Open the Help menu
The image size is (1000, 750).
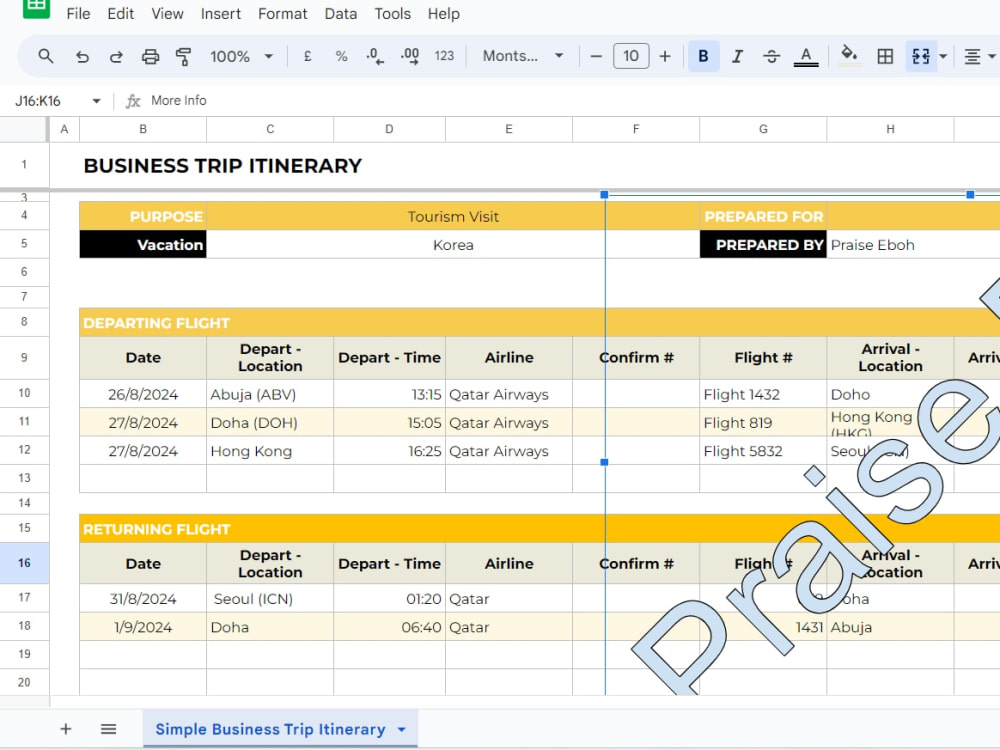pos(443,13)
